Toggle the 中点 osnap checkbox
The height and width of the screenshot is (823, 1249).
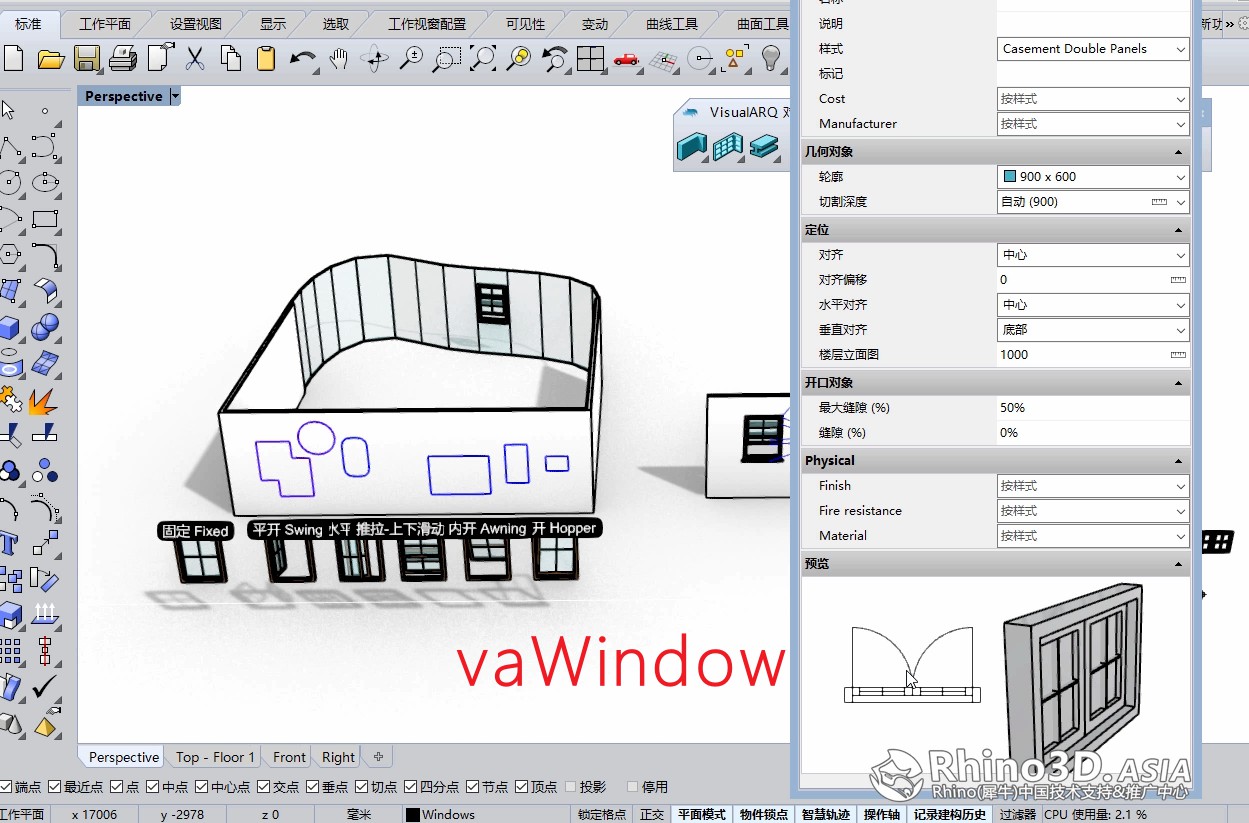point(152,787)
